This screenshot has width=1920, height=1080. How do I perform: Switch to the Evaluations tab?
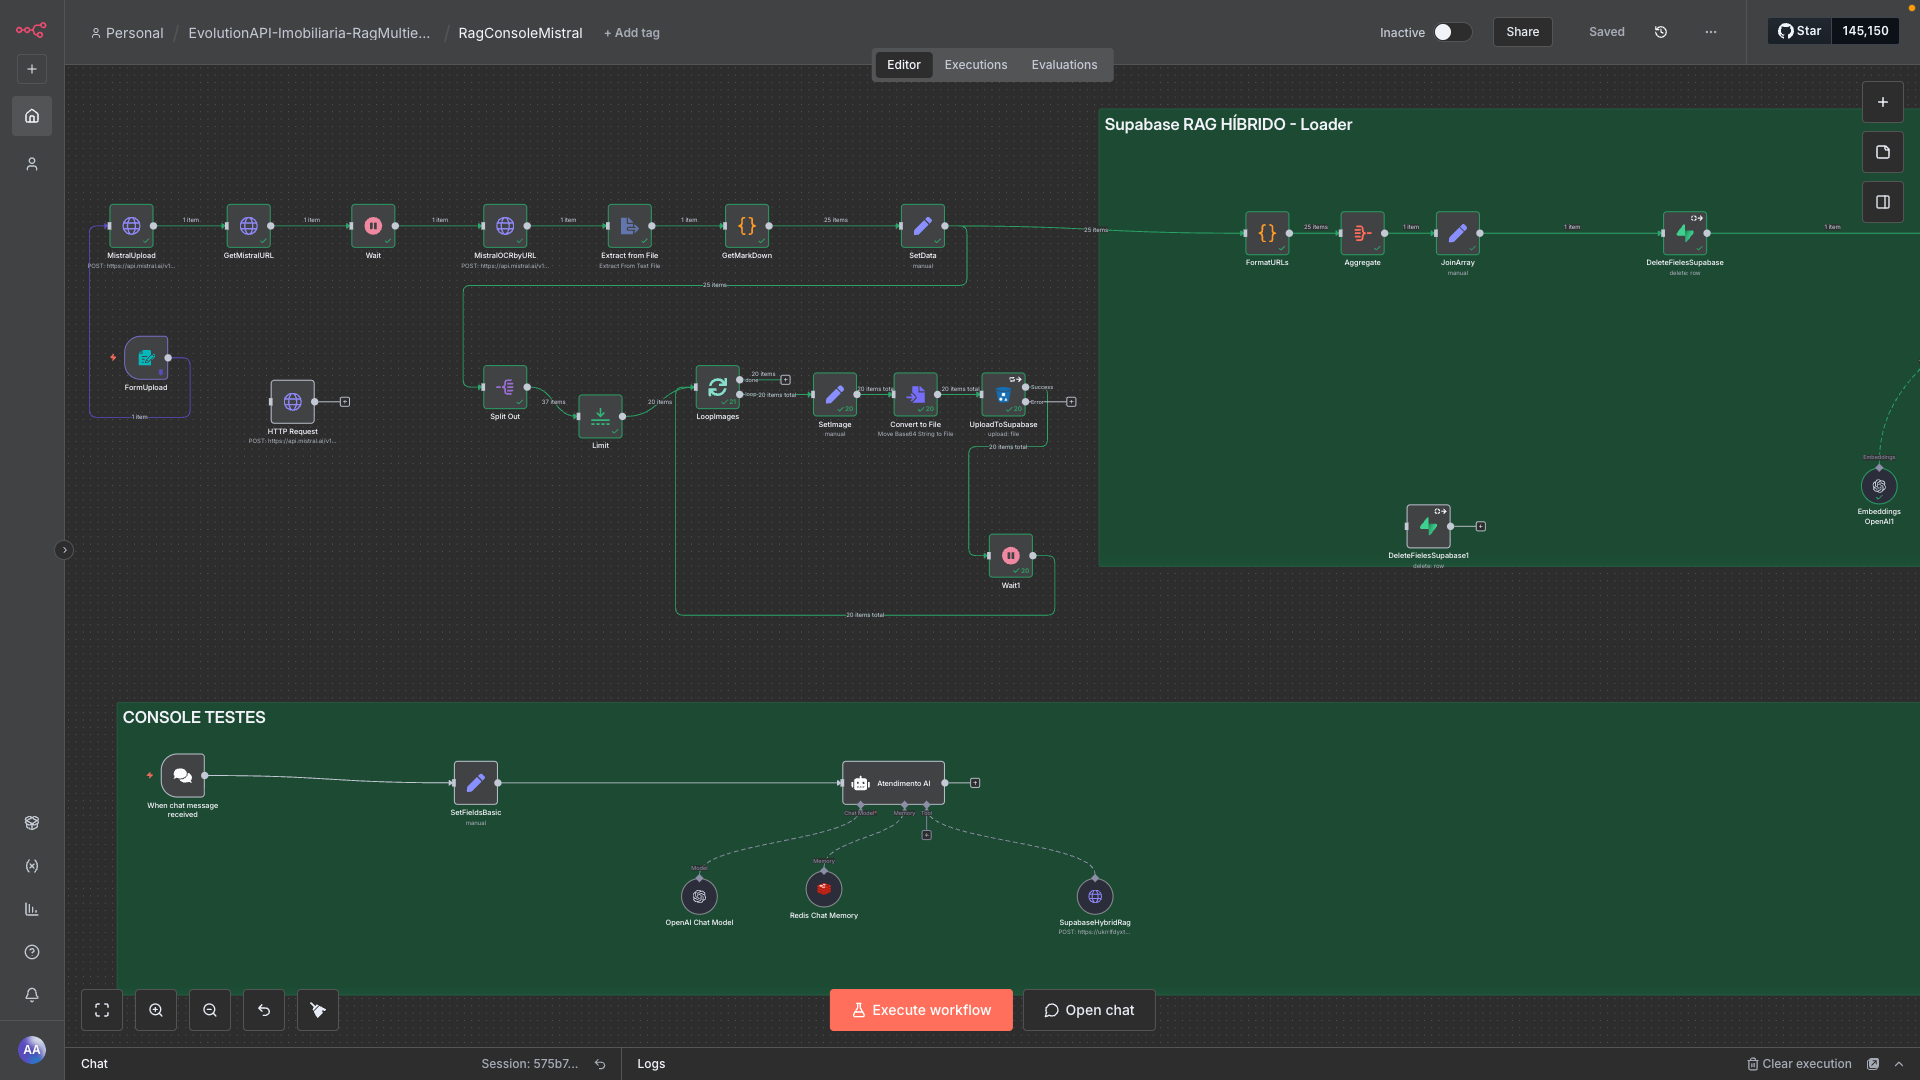1064,65
